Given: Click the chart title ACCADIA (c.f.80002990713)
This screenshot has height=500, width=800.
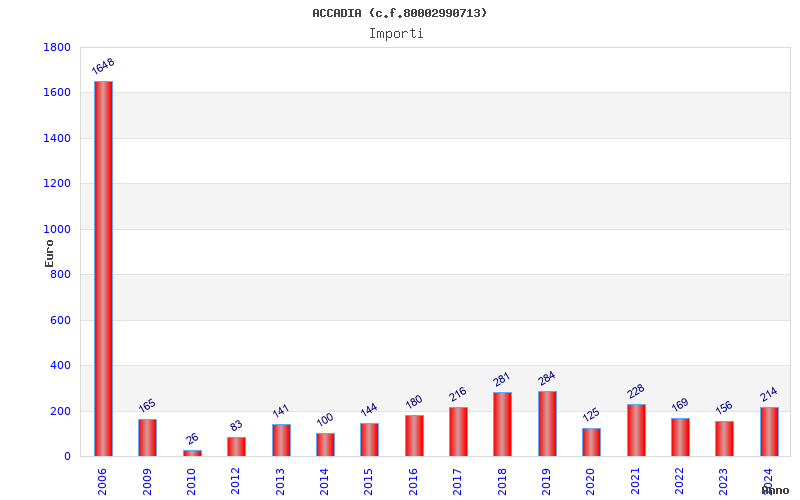Looking at the screenshot, I should pos(400,13).
